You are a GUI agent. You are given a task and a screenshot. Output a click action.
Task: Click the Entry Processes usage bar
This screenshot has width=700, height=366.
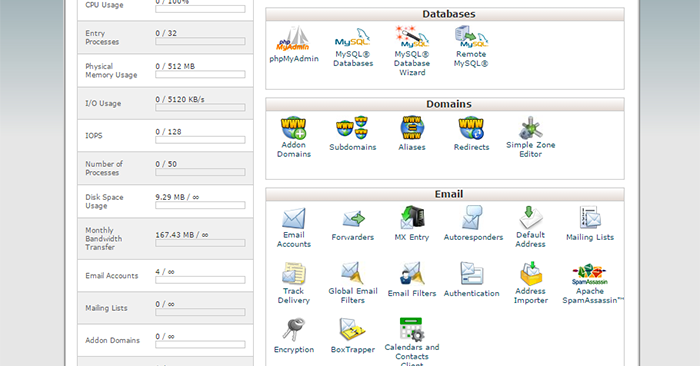pos(200,42)
